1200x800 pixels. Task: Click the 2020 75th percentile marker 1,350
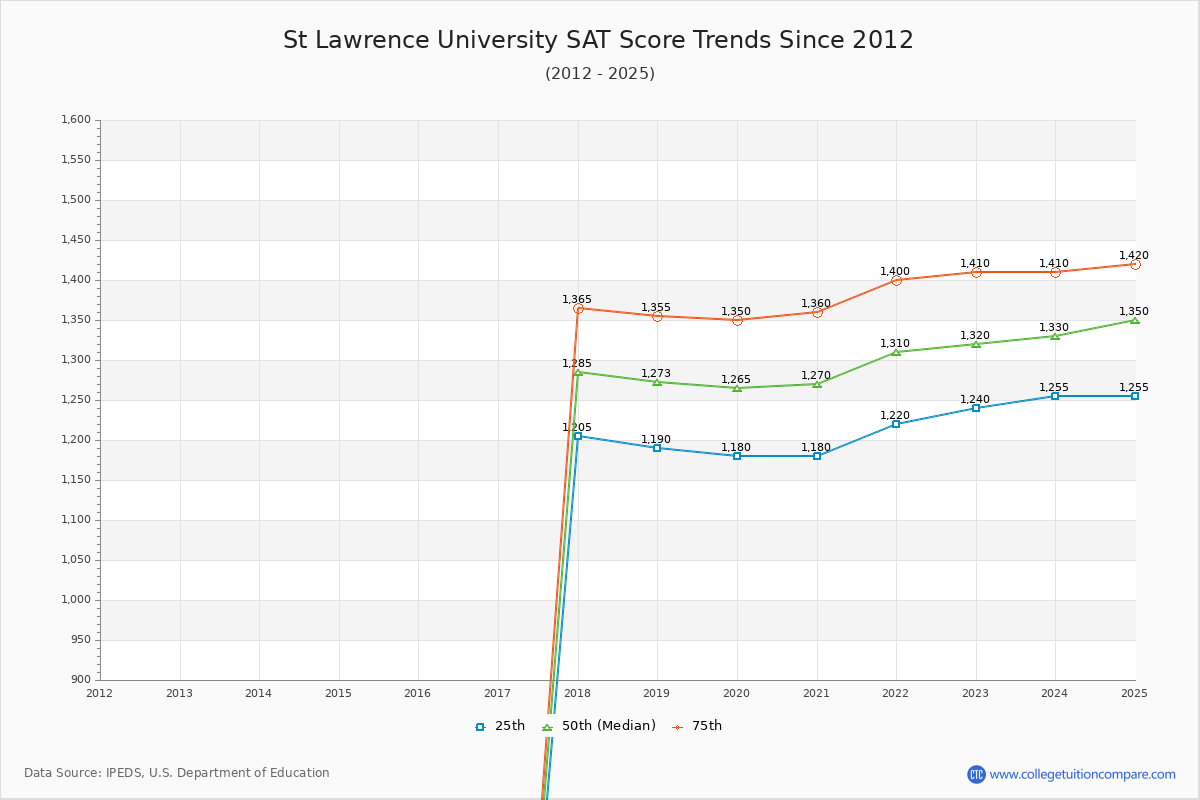[x=737, y=320]
